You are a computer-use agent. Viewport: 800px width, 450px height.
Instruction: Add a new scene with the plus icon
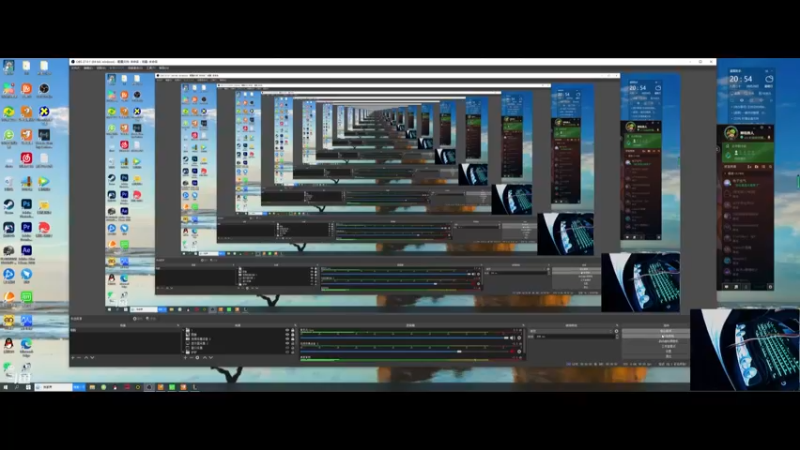(x=72, y=358)
